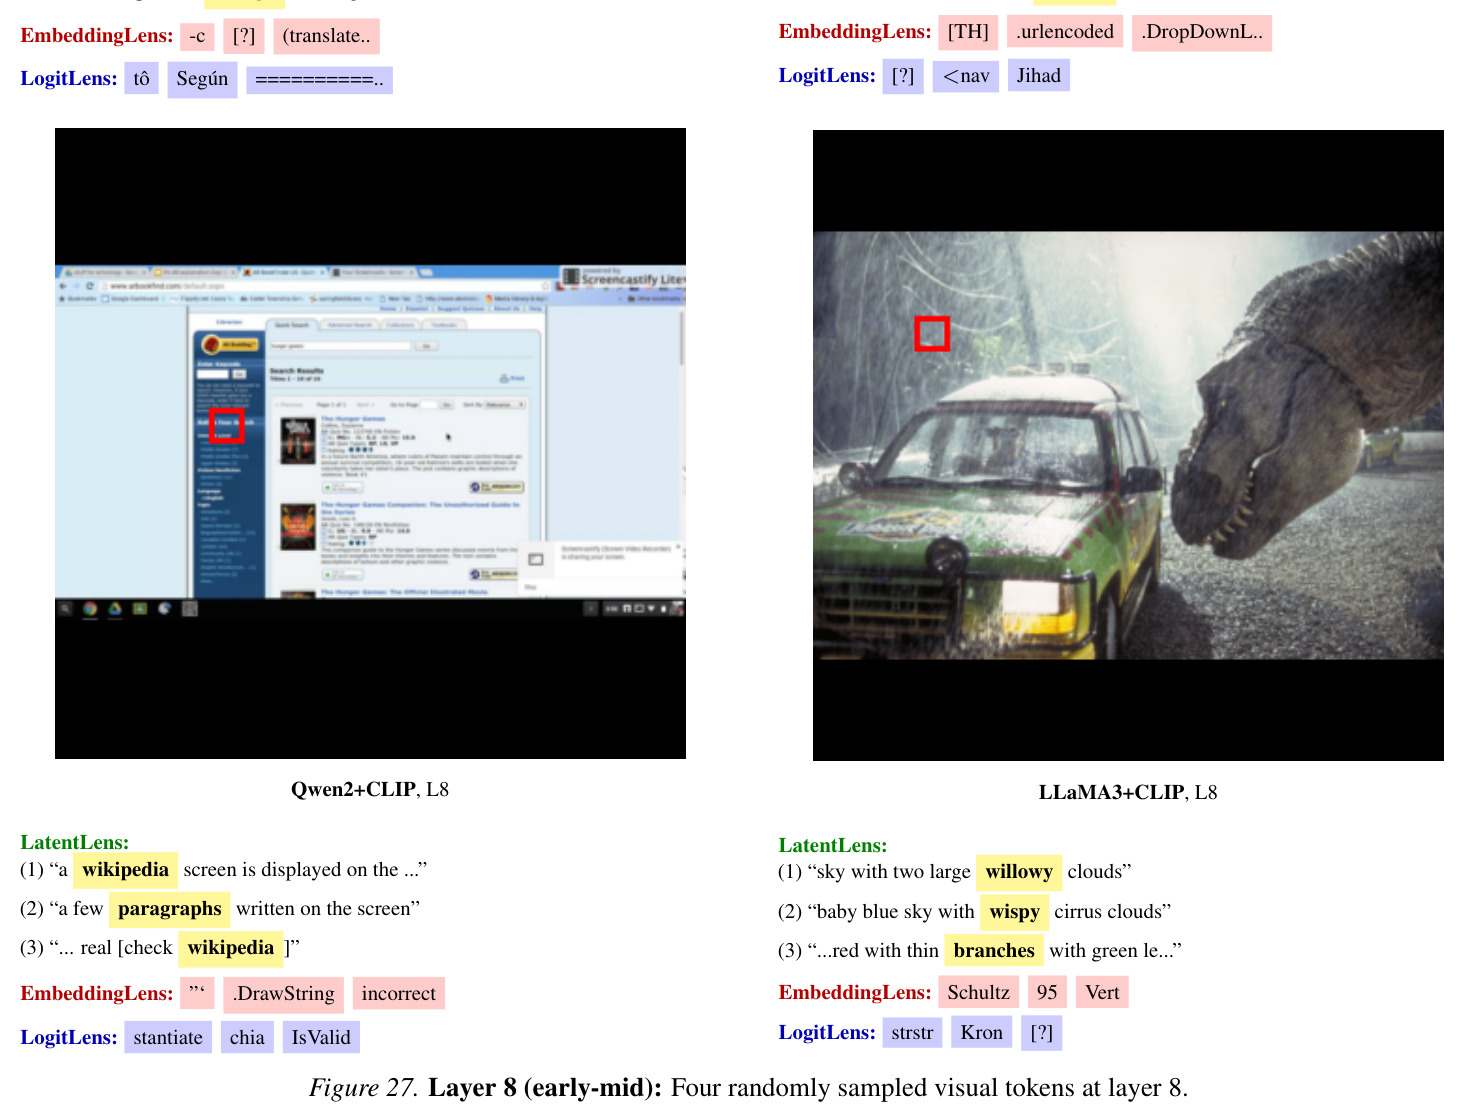Click the "==========.." token
This screenshot has width=1459, height=1118.
point(319,80)
